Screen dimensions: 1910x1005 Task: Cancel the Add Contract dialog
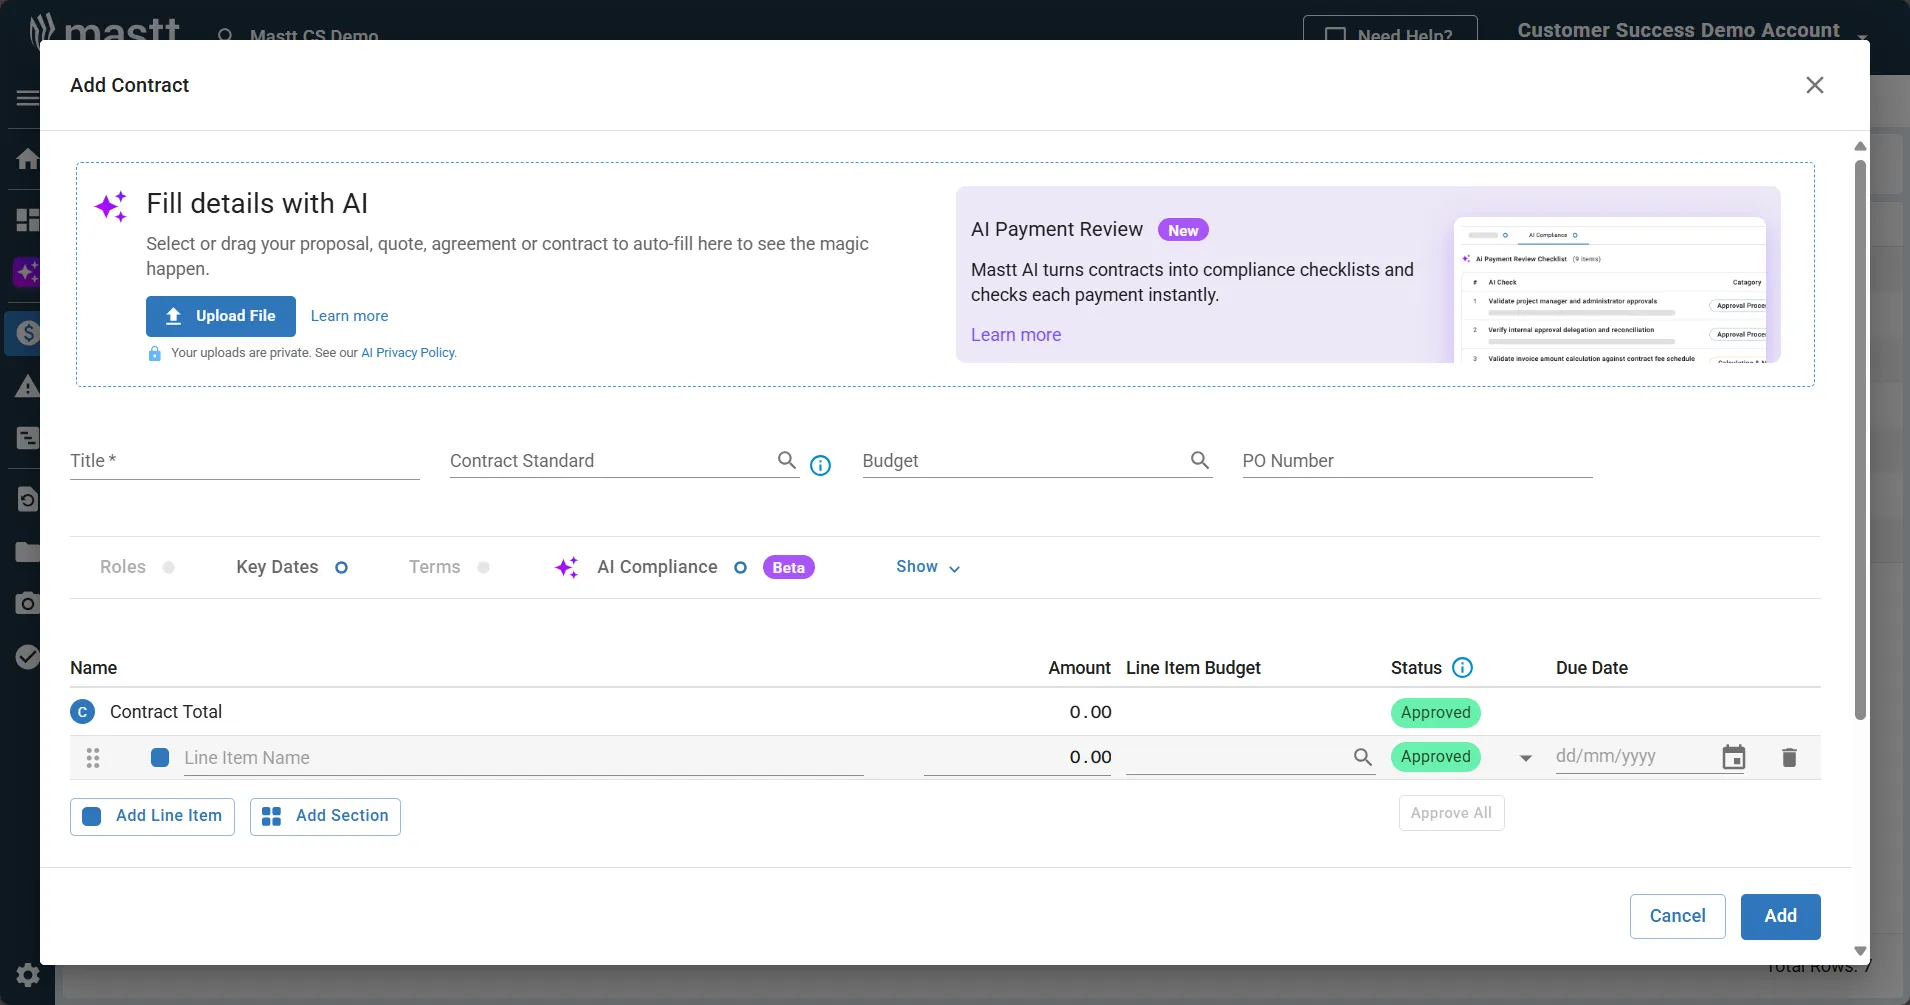(x=1677, y=916)
